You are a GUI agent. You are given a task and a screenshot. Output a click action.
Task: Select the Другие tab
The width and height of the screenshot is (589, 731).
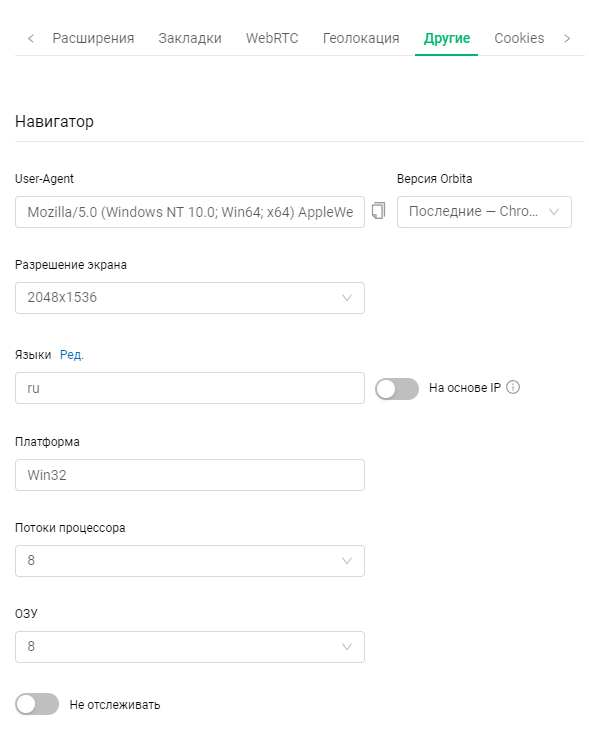(447, 38)
